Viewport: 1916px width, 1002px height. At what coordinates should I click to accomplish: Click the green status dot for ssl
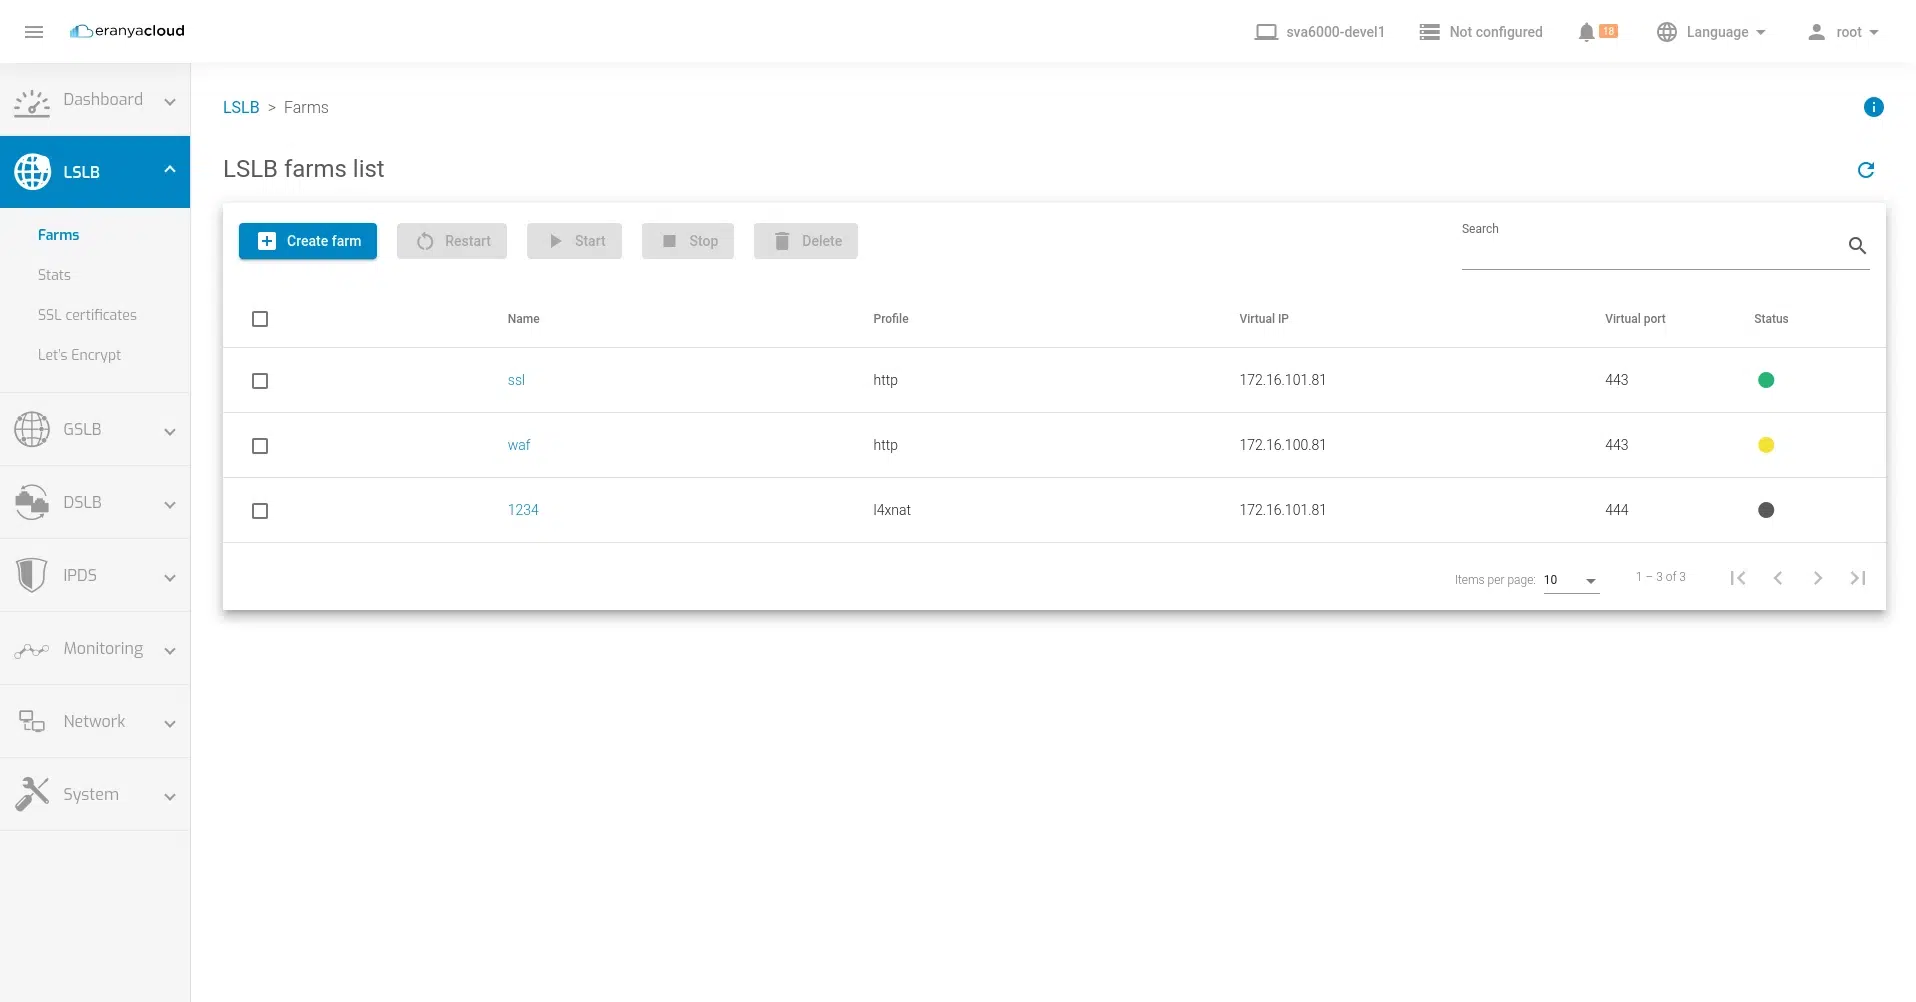click(1766, 380)
